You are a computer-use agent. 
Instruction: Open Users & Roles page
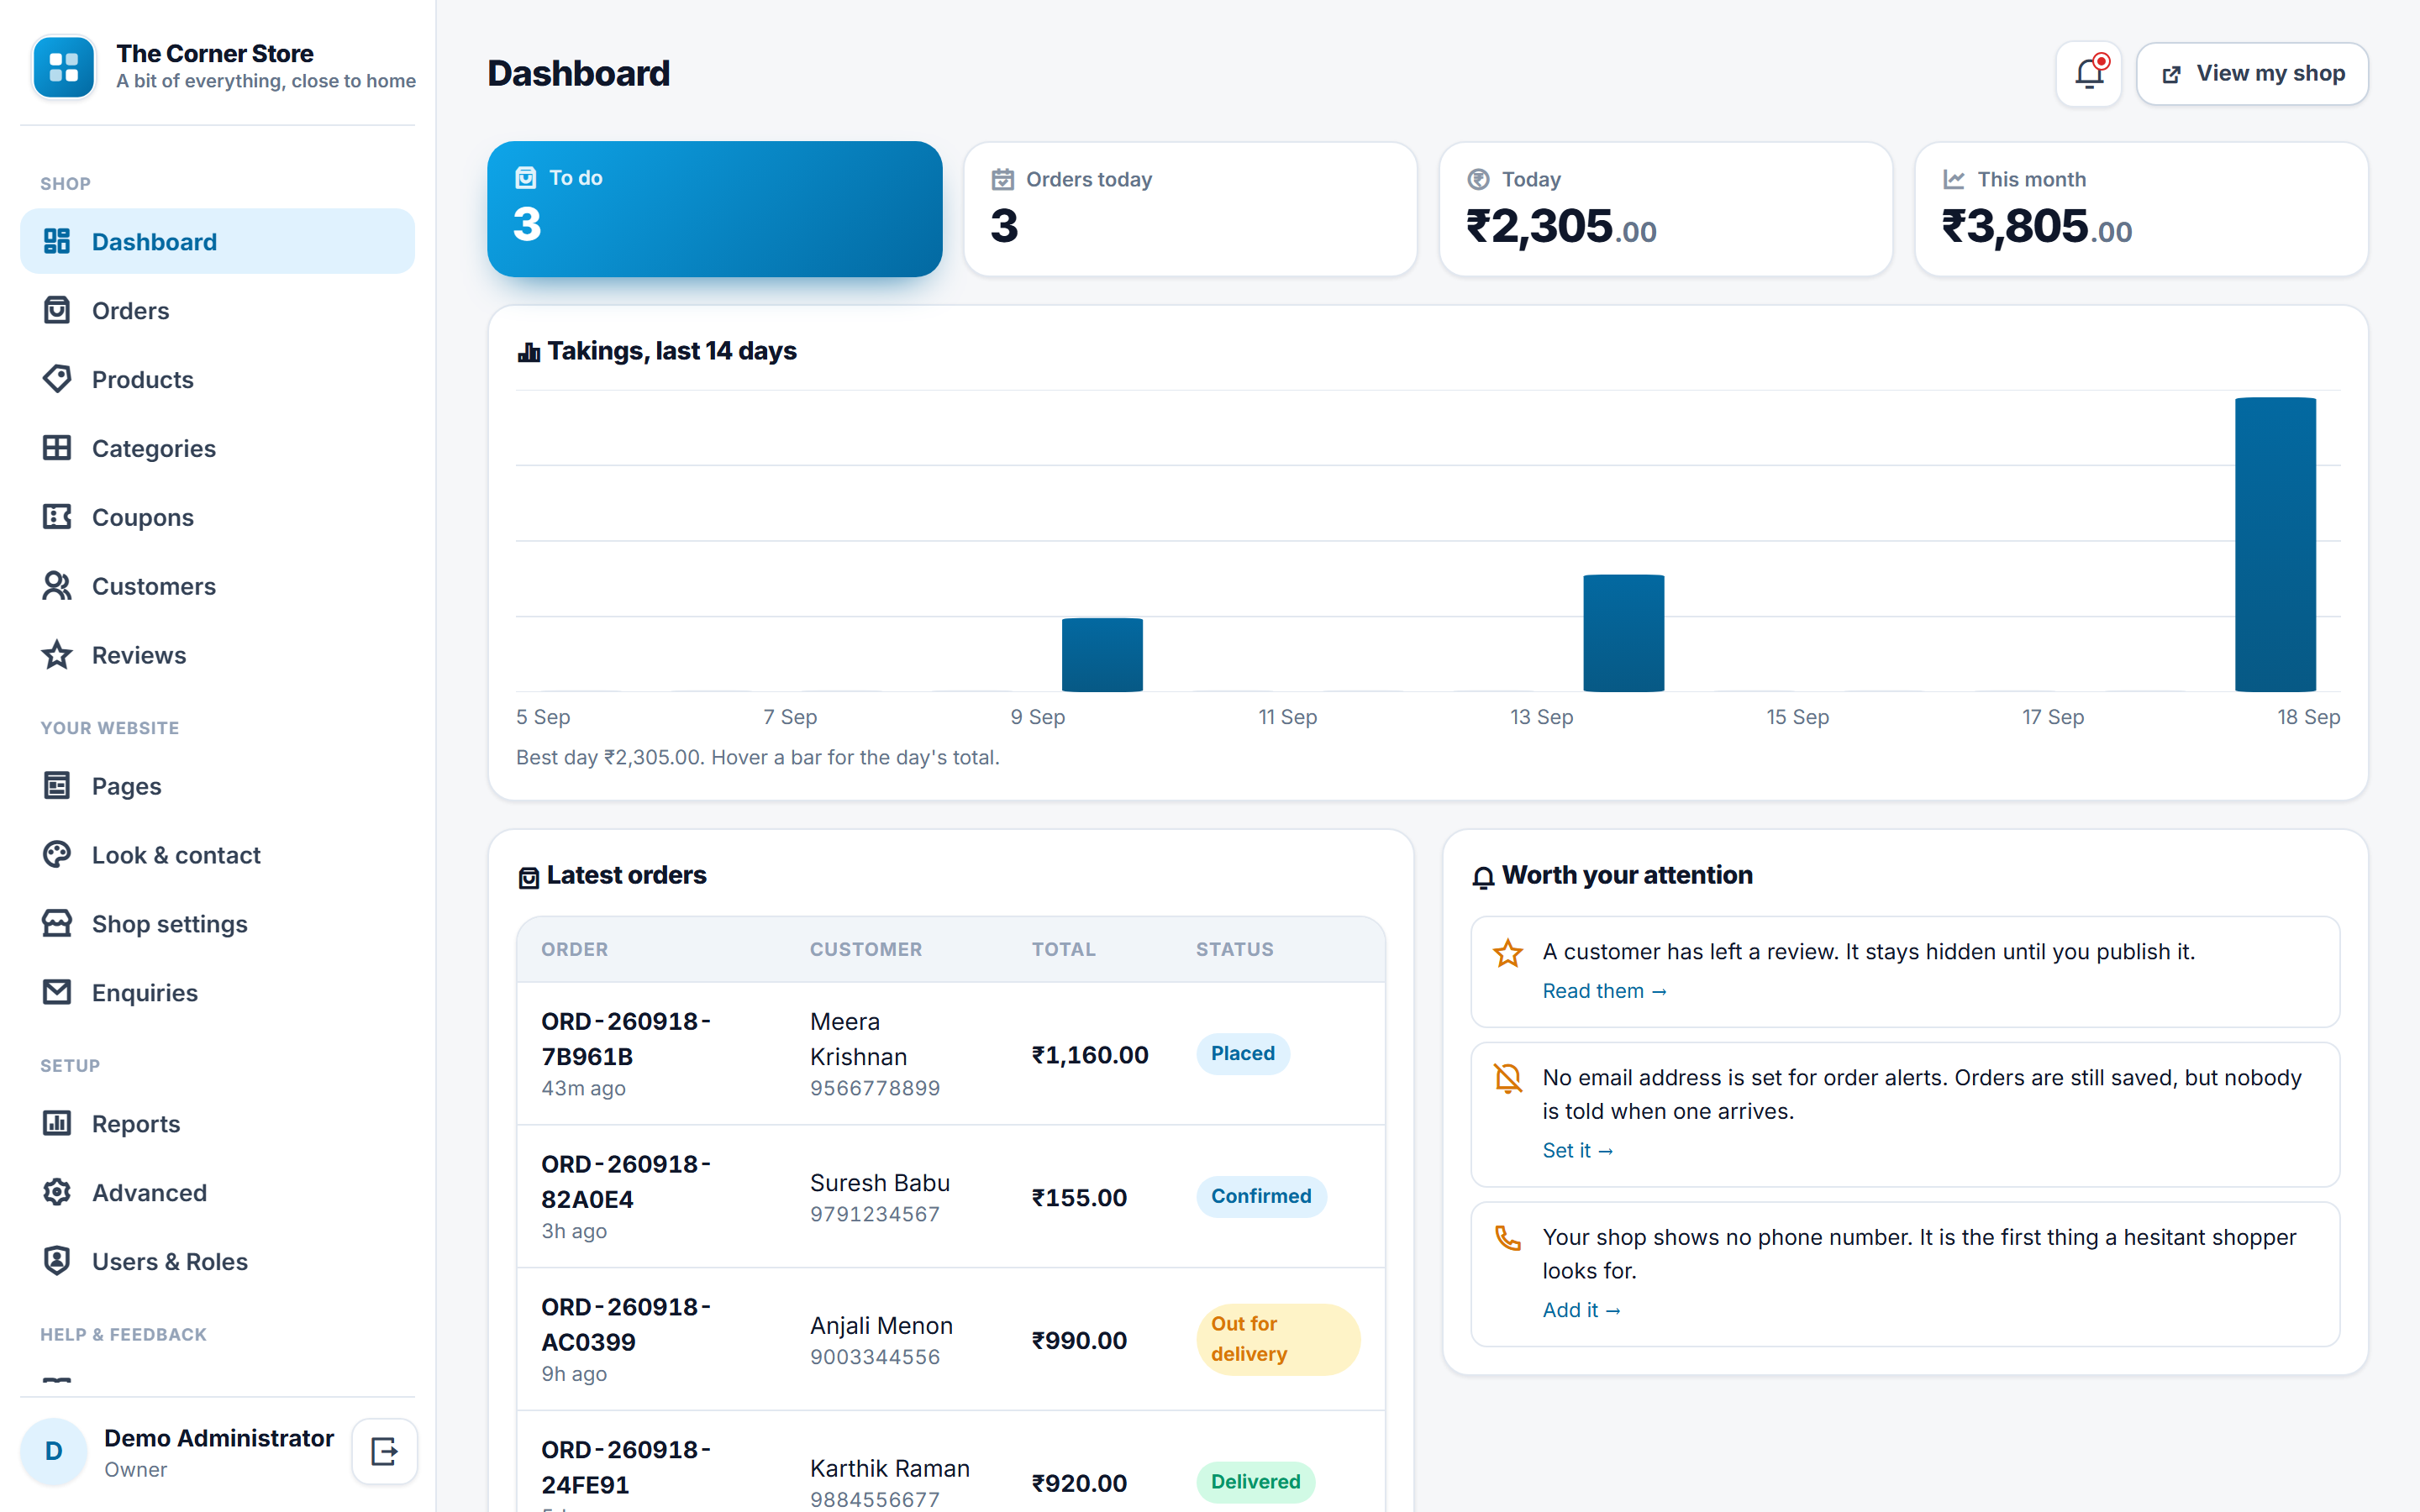217,1262
